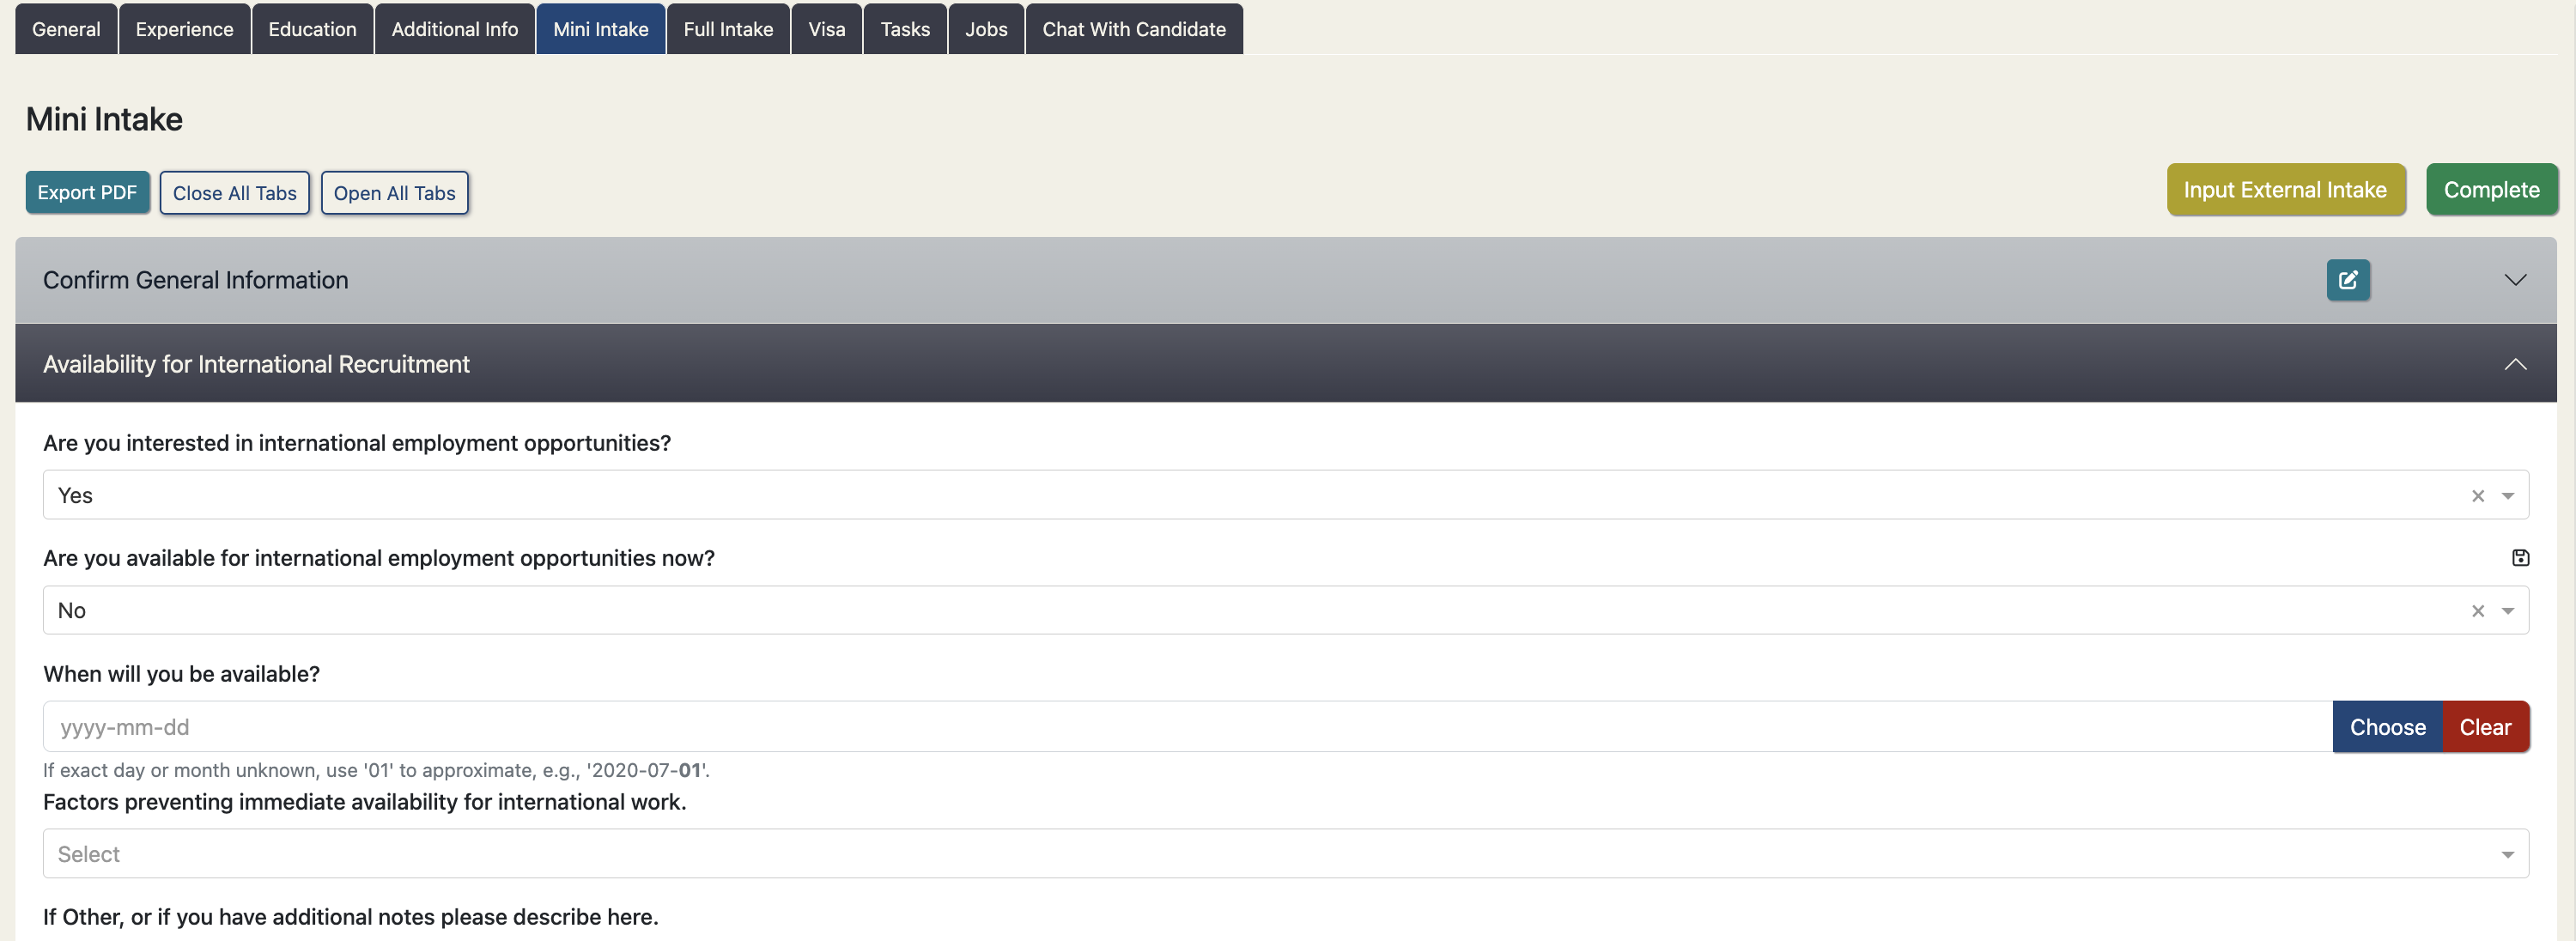Click the save icon beside availability question
The image size is (2576, 941).
[x=2520, y=558]
